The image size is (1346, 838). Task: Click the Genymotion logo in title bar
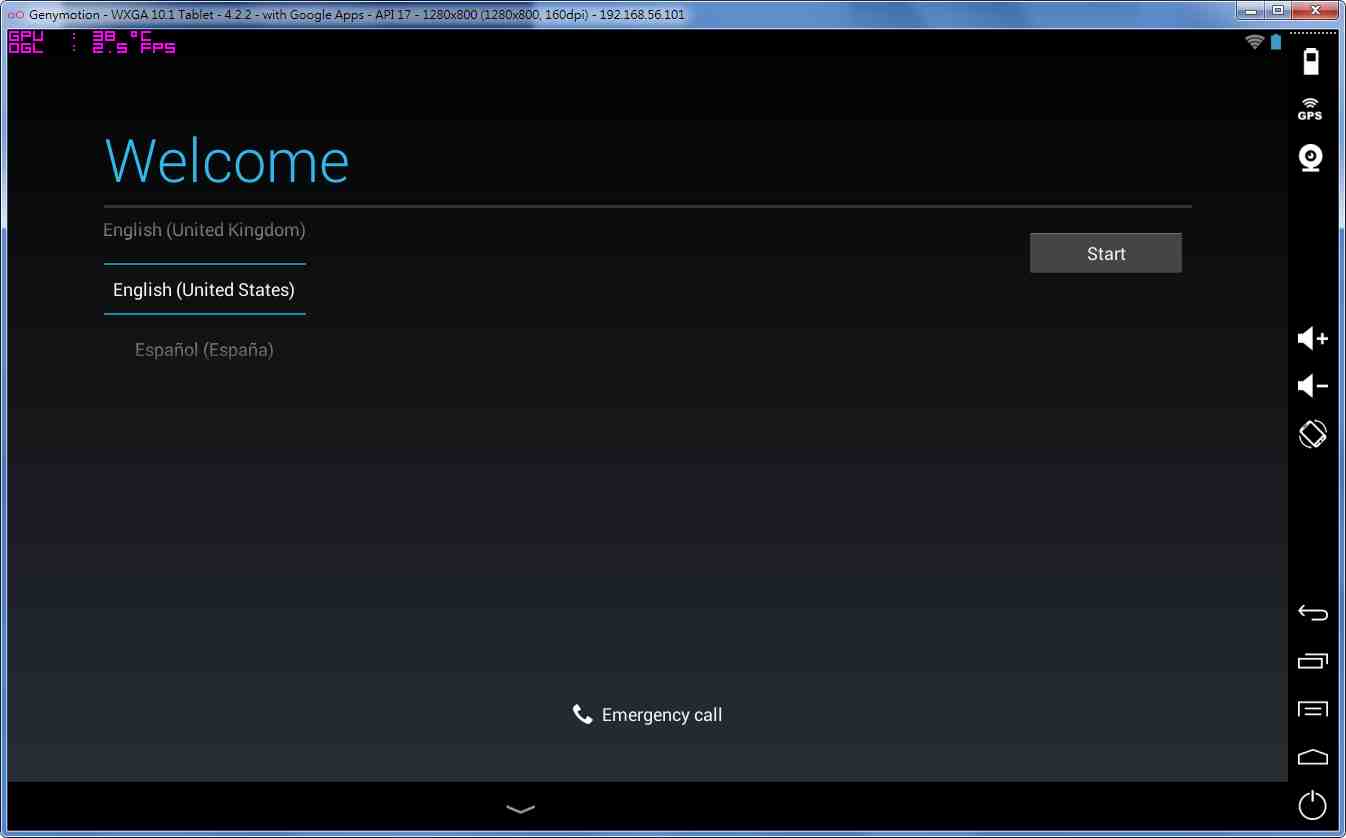click(15, 15)
